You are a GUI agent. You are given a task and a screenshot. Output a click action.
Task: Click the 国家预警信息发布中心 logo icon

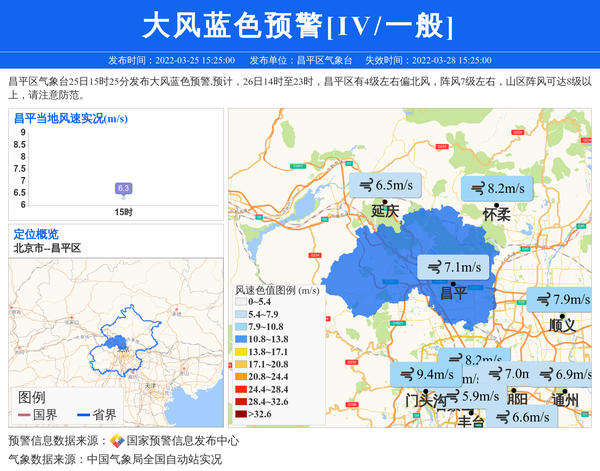pos(117,441)
